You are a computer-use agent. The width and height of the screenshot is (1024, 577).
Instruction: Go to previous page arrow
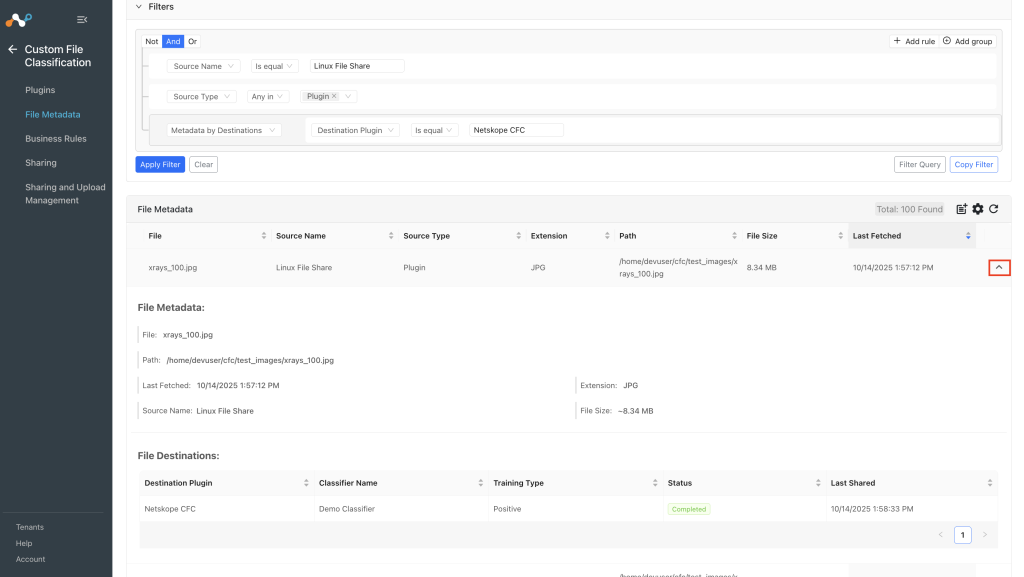[x=941, y=535]
